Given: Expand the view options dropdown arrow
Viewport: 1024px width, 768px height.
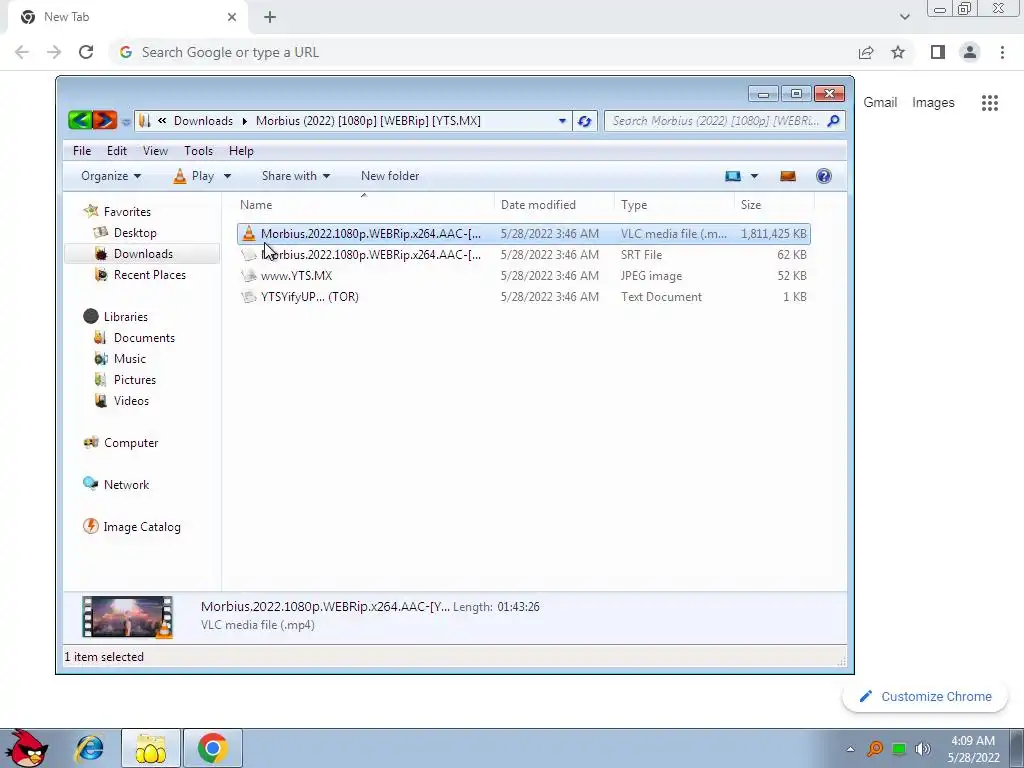Looking at the screenshot, I should pyautogui.click(x=754, y=176).
